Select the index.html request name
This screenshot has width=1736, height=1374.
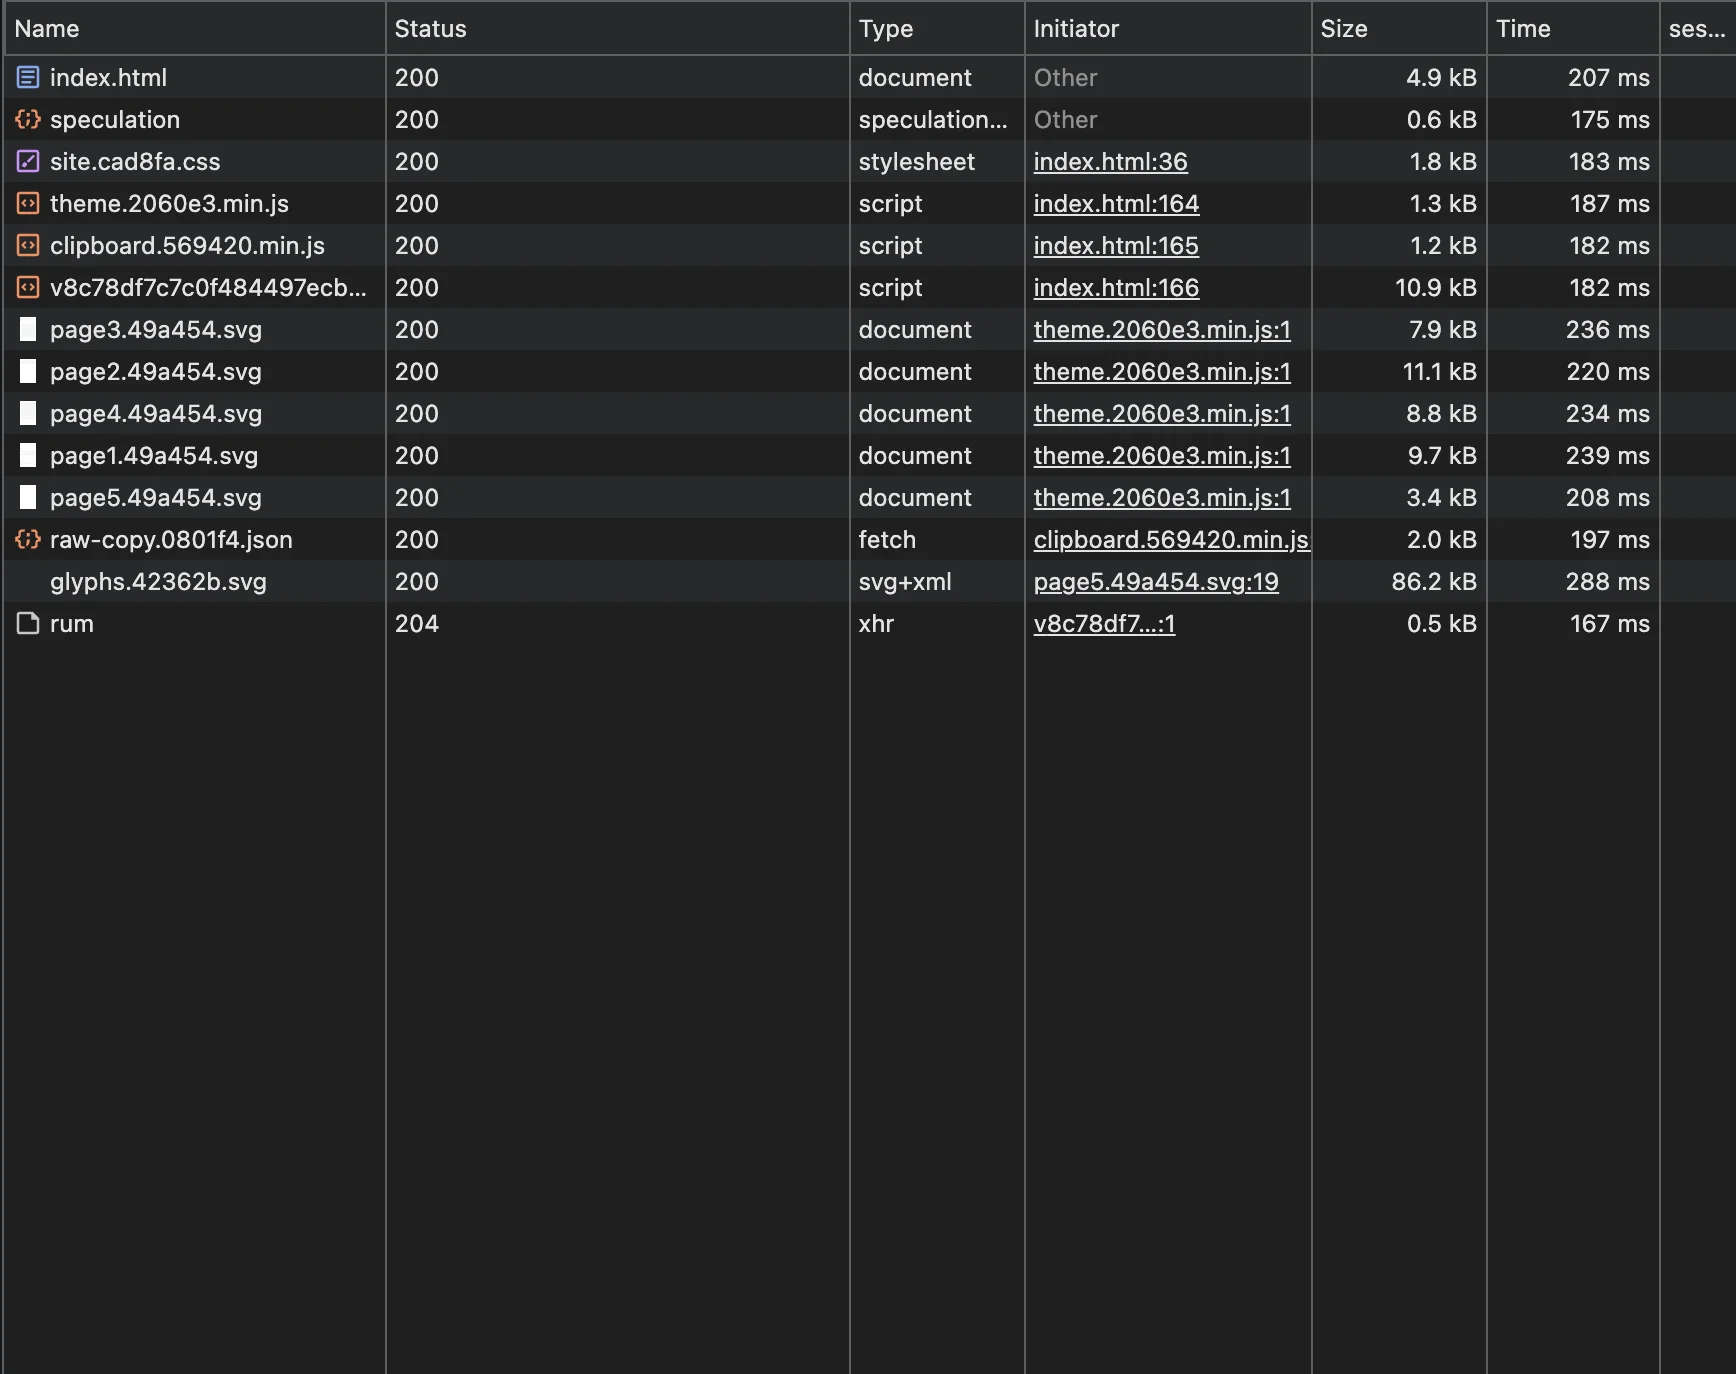pos(108,77)
